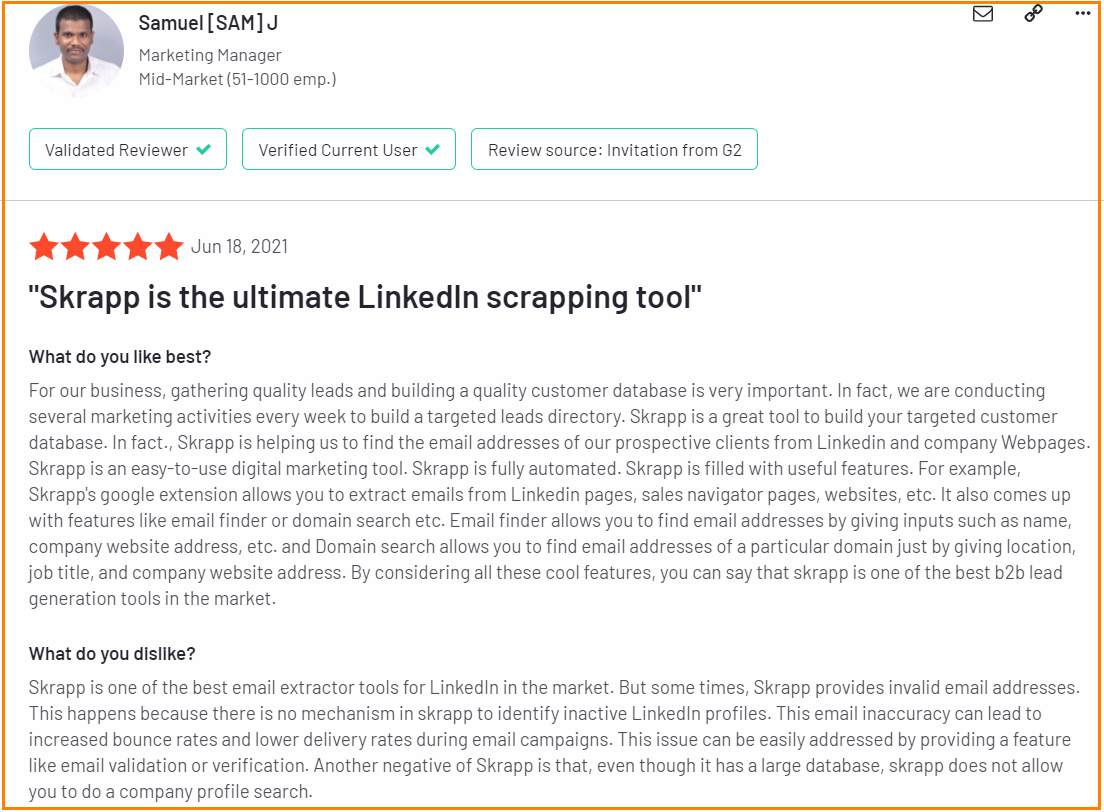This screenshot has height=812, width=1104.
Task: Click the fifth orange rating star
Action: click(x=169, y=246)
